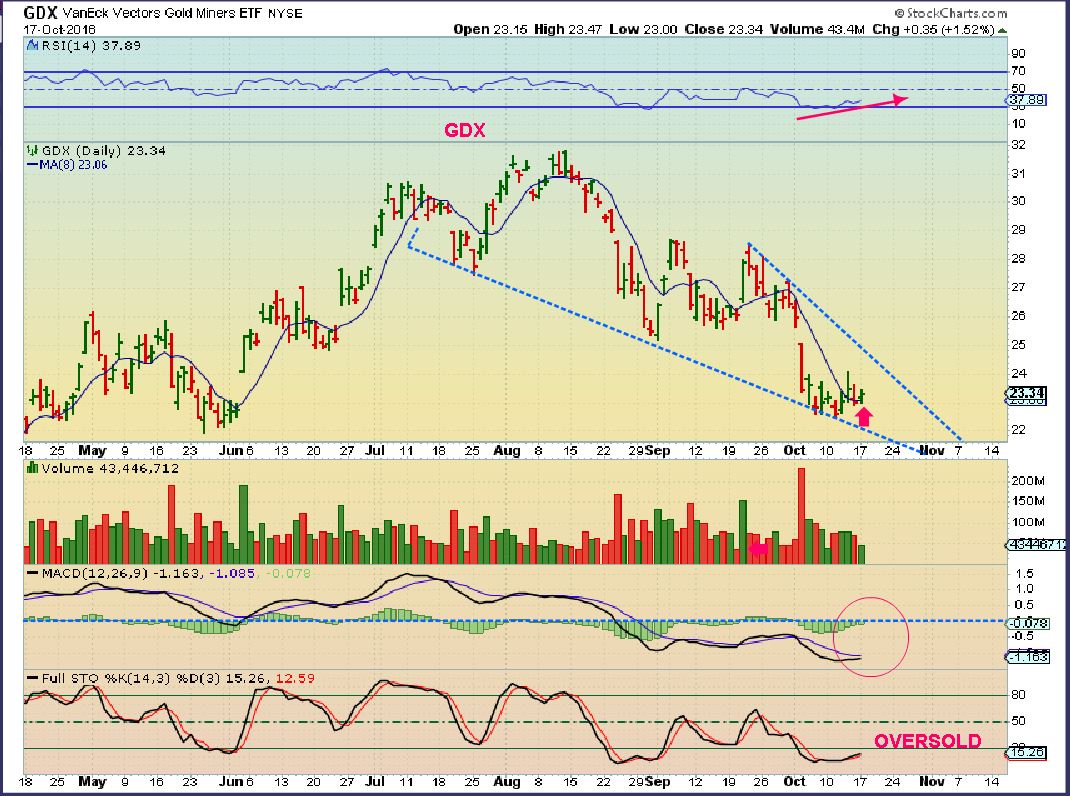
Task: Click the -1.163 MACD tag on the right axis
Action: tap(1029, 657)
